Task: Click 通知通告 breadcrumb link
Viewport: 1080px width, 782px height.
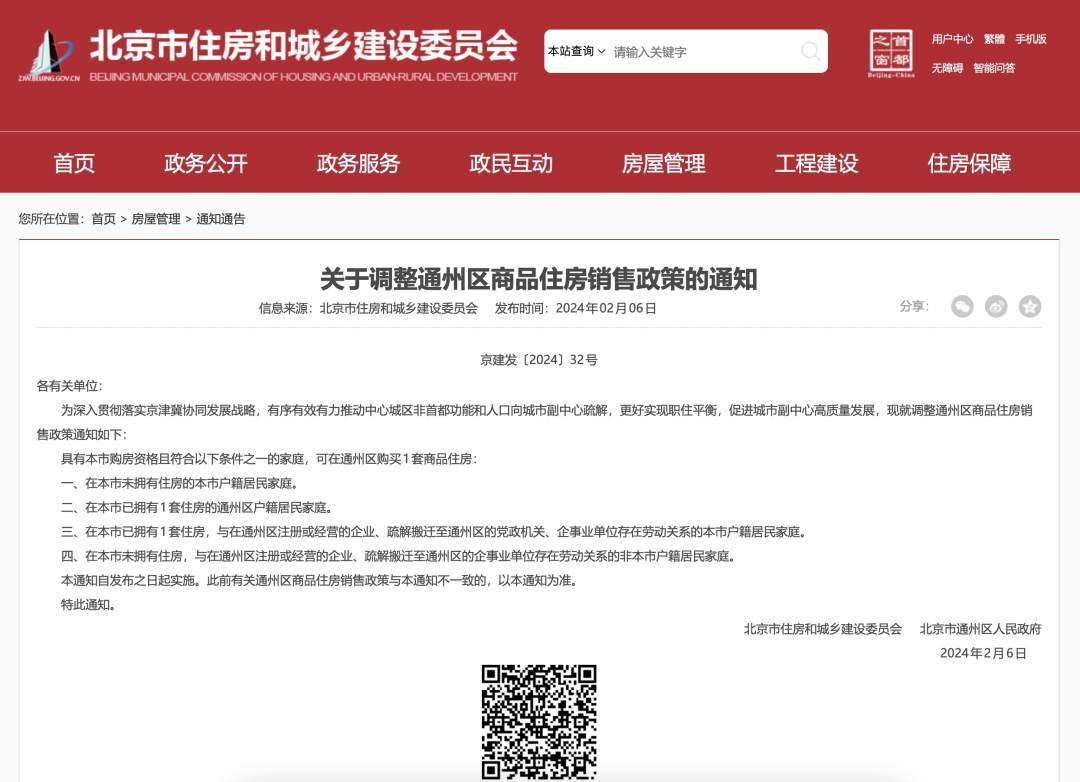Action: (x=221, y=219)
